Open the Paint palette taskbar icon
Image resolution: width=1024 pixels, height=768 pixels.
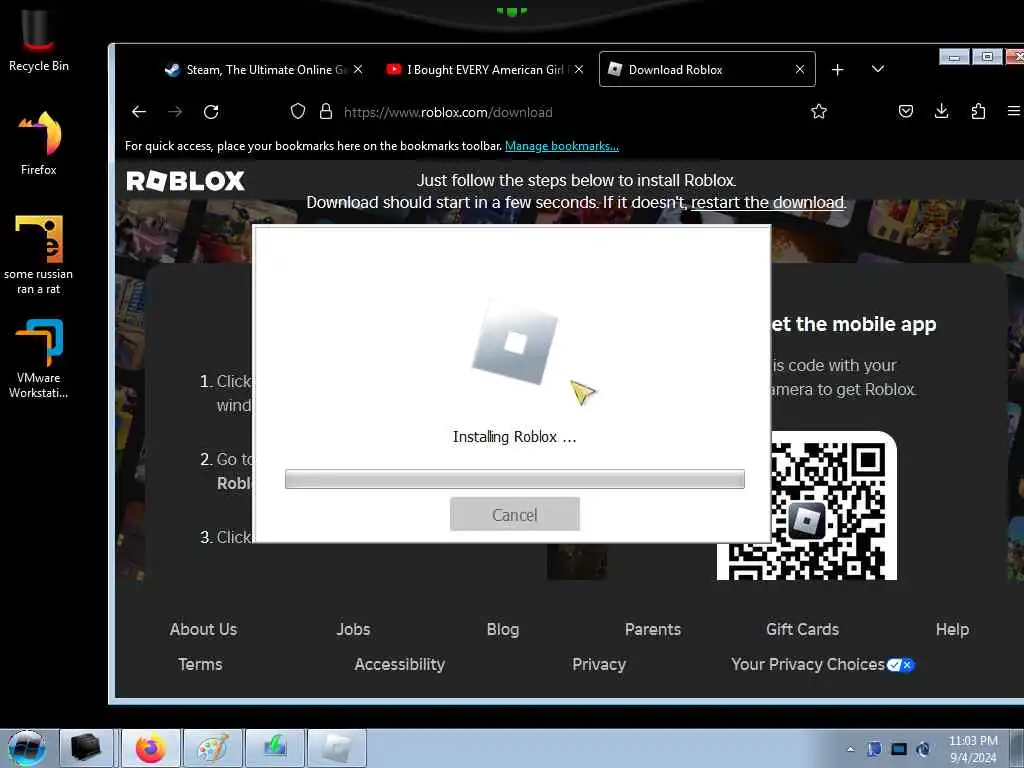[213, 748]
